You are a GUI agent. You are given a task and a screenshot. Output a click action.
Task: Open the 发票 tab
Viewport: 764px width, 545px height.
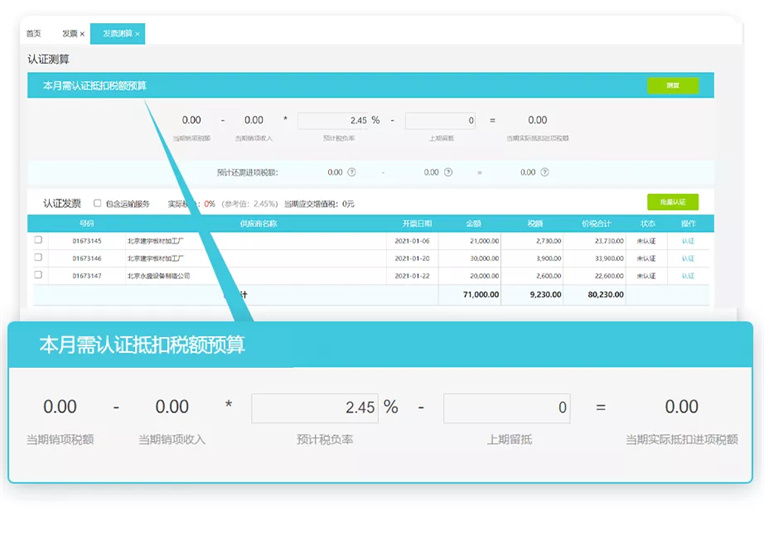(x=68, y=34)
